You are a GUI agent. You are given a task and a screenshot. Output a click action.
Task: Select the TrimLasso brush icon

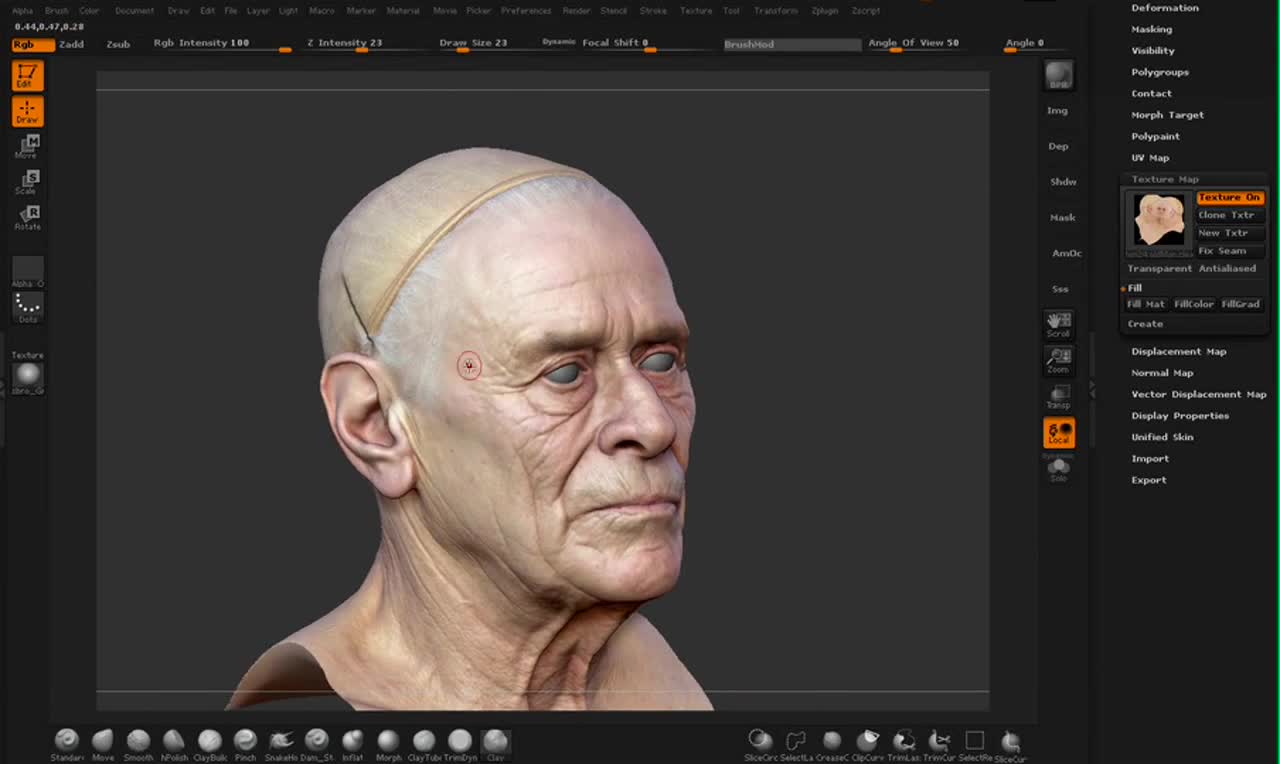(x=904, y=741)
